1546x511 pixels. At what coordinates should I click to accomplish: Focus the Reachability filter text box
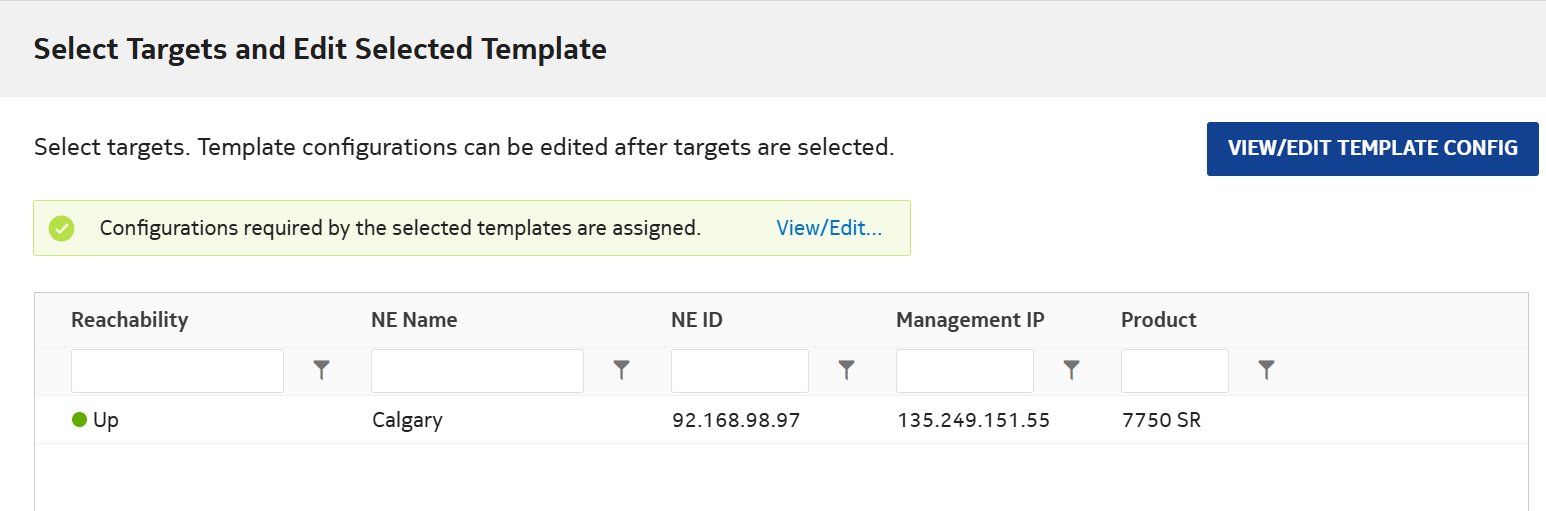(x=177, y=371)
